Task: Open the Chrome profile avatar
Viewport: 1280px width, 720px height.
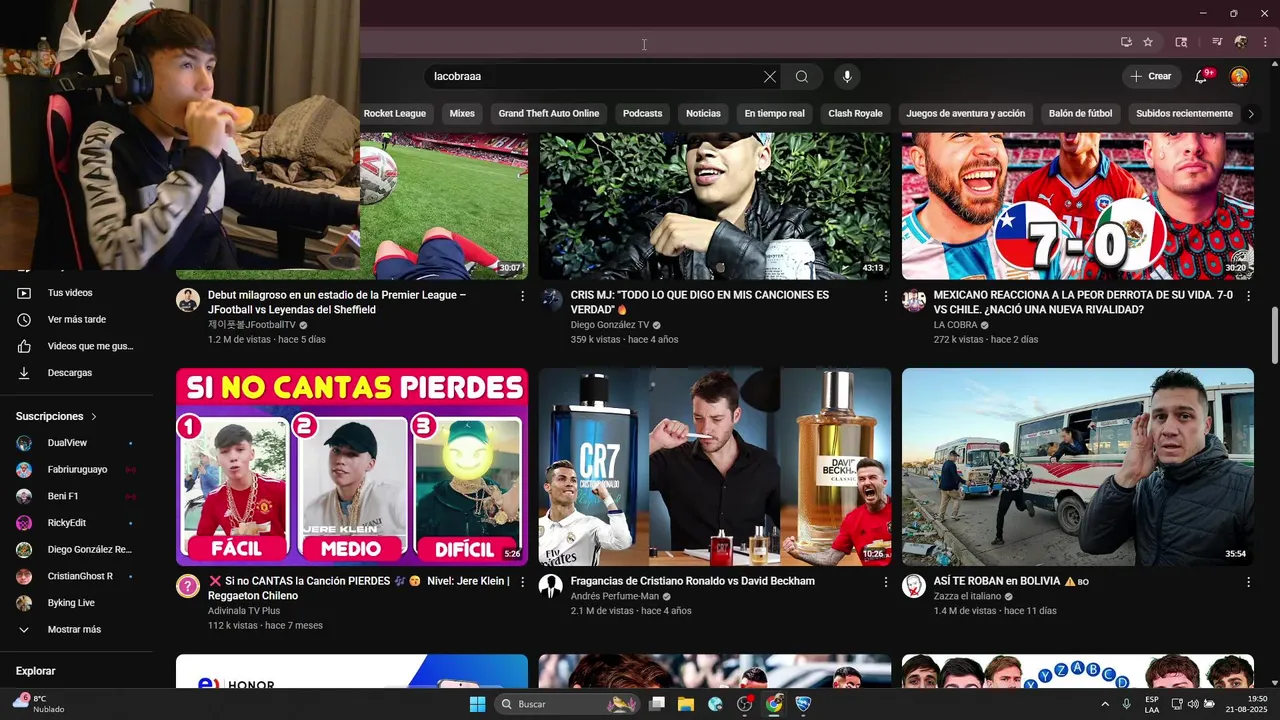Action: 1240,42
